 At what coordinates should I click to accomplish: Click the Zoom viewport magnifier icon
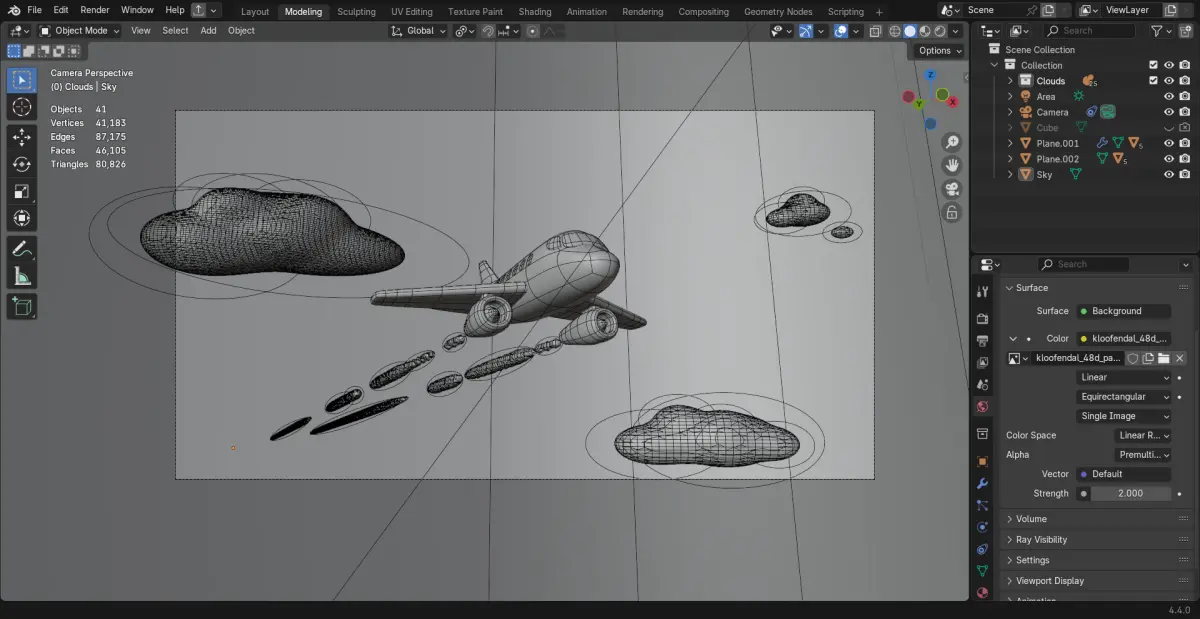[952, 143]
